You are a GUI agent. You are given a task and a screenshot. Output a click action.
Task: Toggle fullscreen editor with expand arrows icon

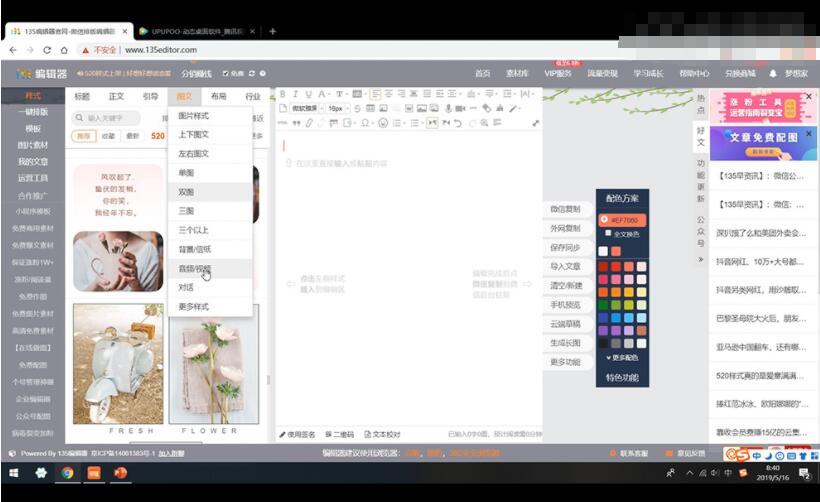[536, 123]
